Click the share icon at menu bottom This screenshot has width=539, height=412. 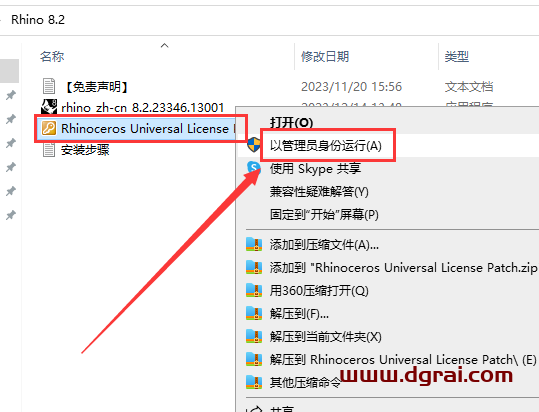point(255,409)
